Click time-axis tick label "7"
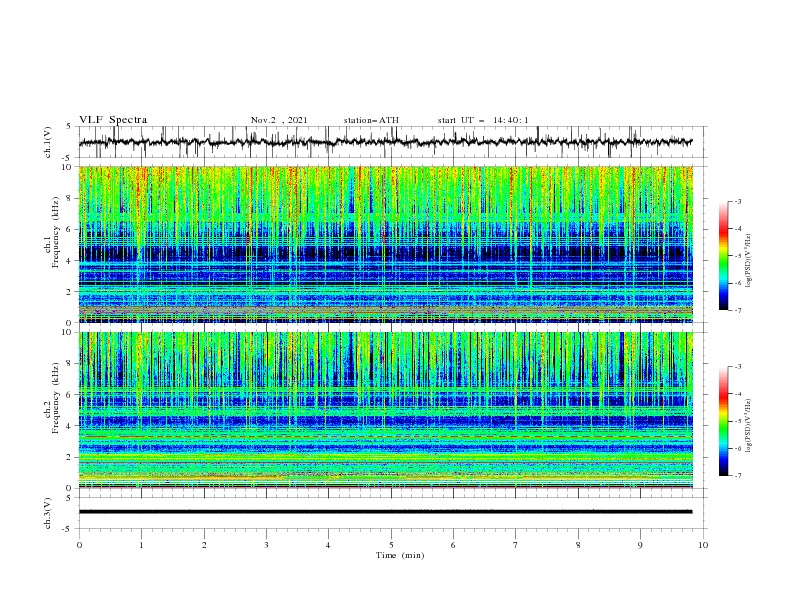This screenshot has width=792, height=612. tap(516, 545)
